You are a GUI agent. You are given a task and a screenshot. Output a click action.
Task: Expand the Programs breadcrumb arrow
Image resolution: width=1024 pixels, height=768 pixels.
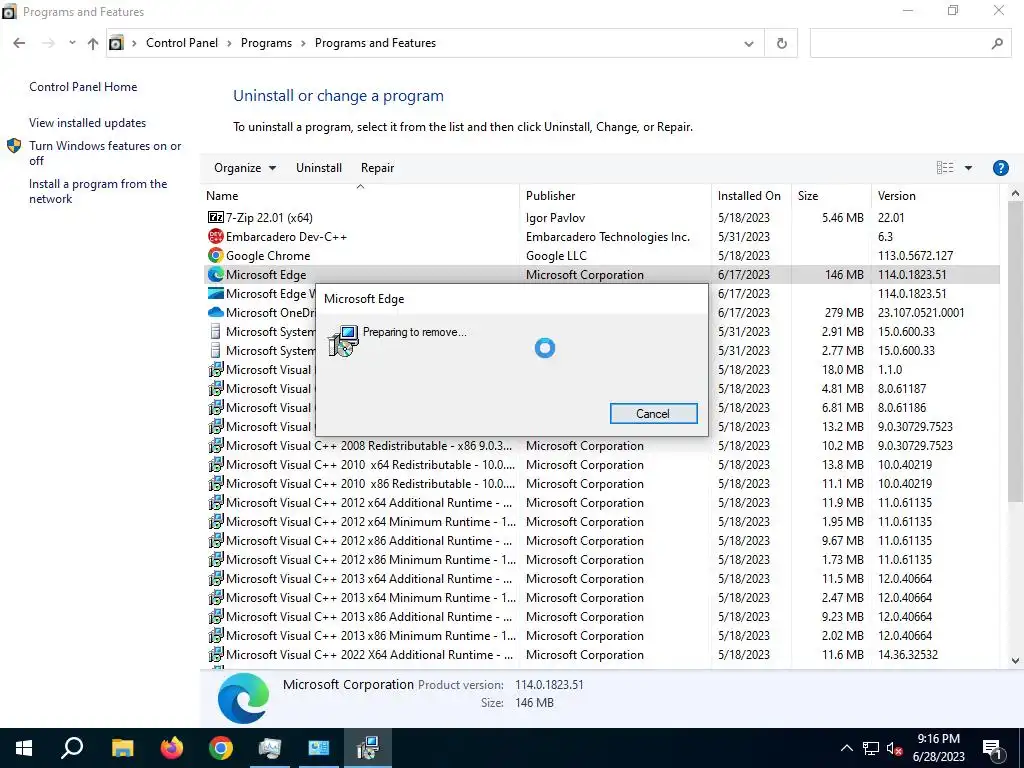click(x=304, y=43)
